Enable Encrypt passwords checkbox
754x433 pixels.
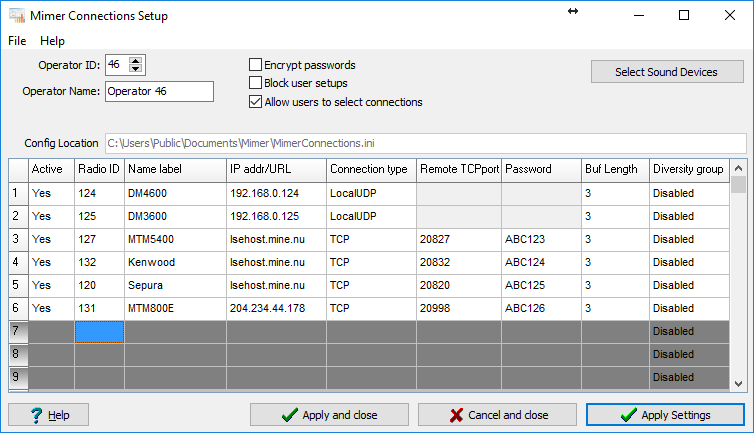255,64
